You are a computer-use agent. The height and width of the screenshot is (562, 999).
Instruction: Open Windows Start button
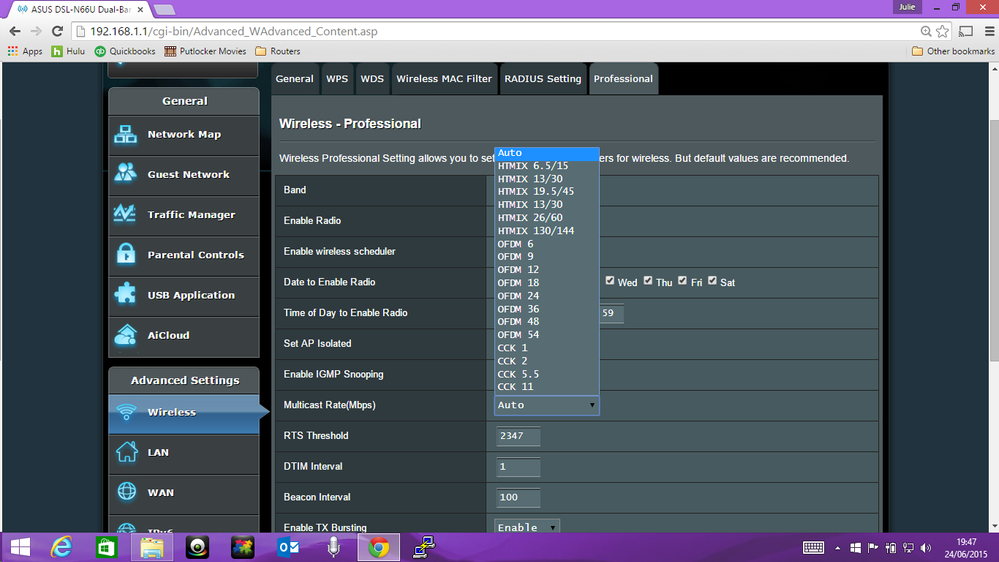coord(20,547)
